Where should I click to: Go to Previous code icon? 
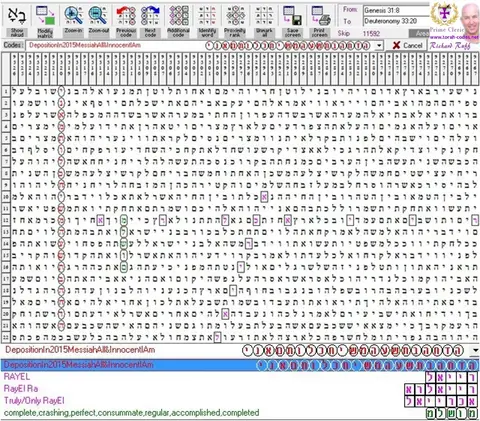pyautogui.click(x=126, y=16)
